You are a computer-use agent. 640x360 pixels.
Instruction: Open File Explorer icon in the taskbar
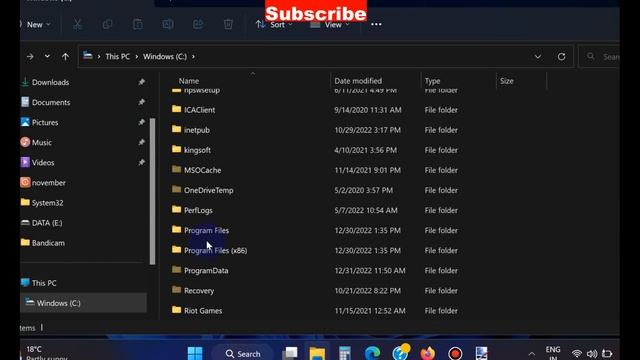317,353
